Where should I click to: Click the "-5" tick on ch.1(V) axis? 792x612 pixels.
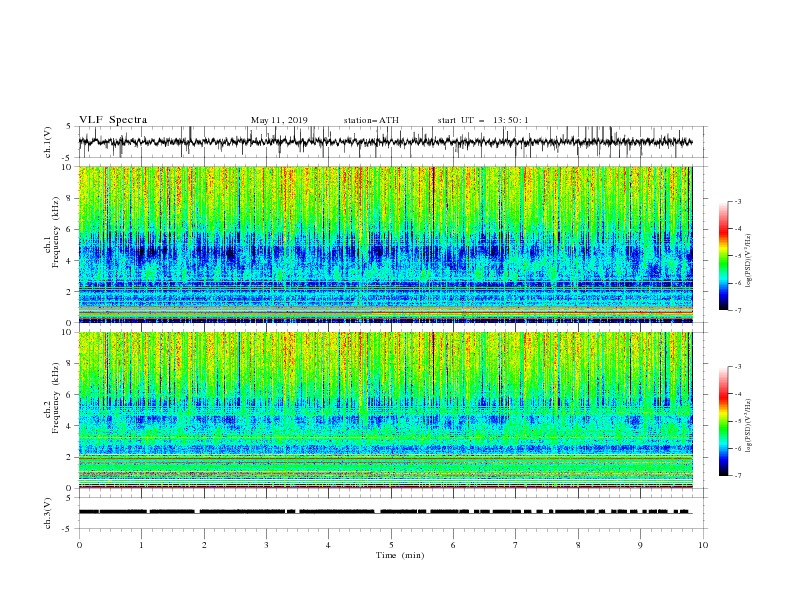[68, 158]
